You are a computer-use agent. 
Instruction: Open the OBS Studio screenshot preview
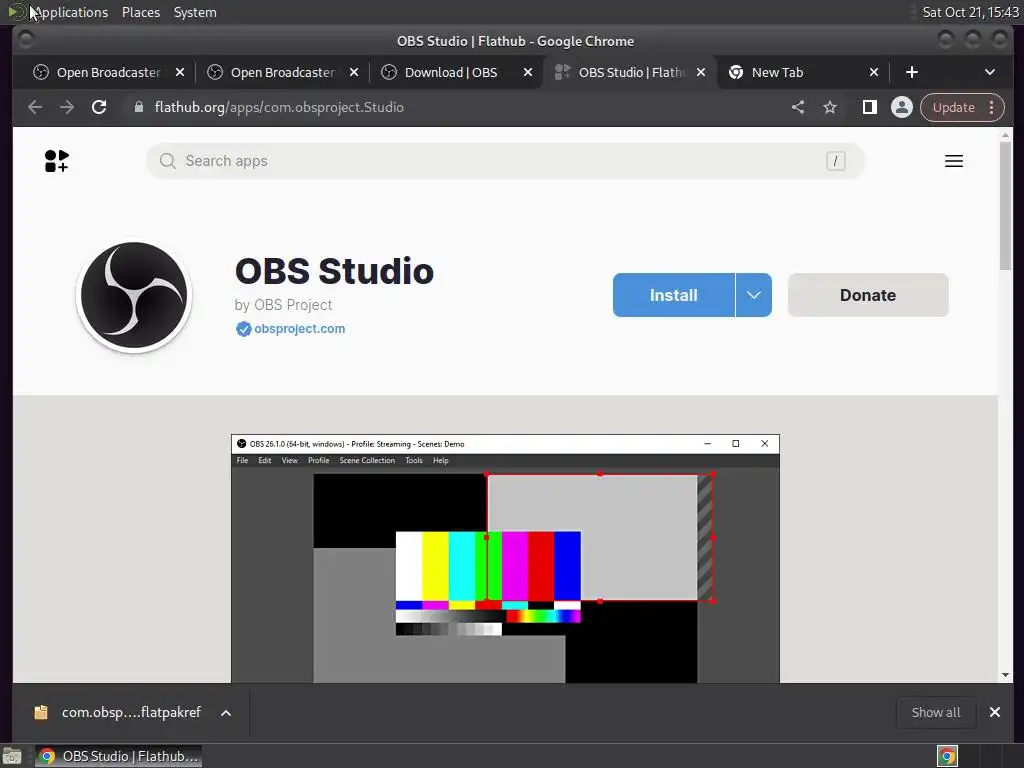click(x=505, y=558)
